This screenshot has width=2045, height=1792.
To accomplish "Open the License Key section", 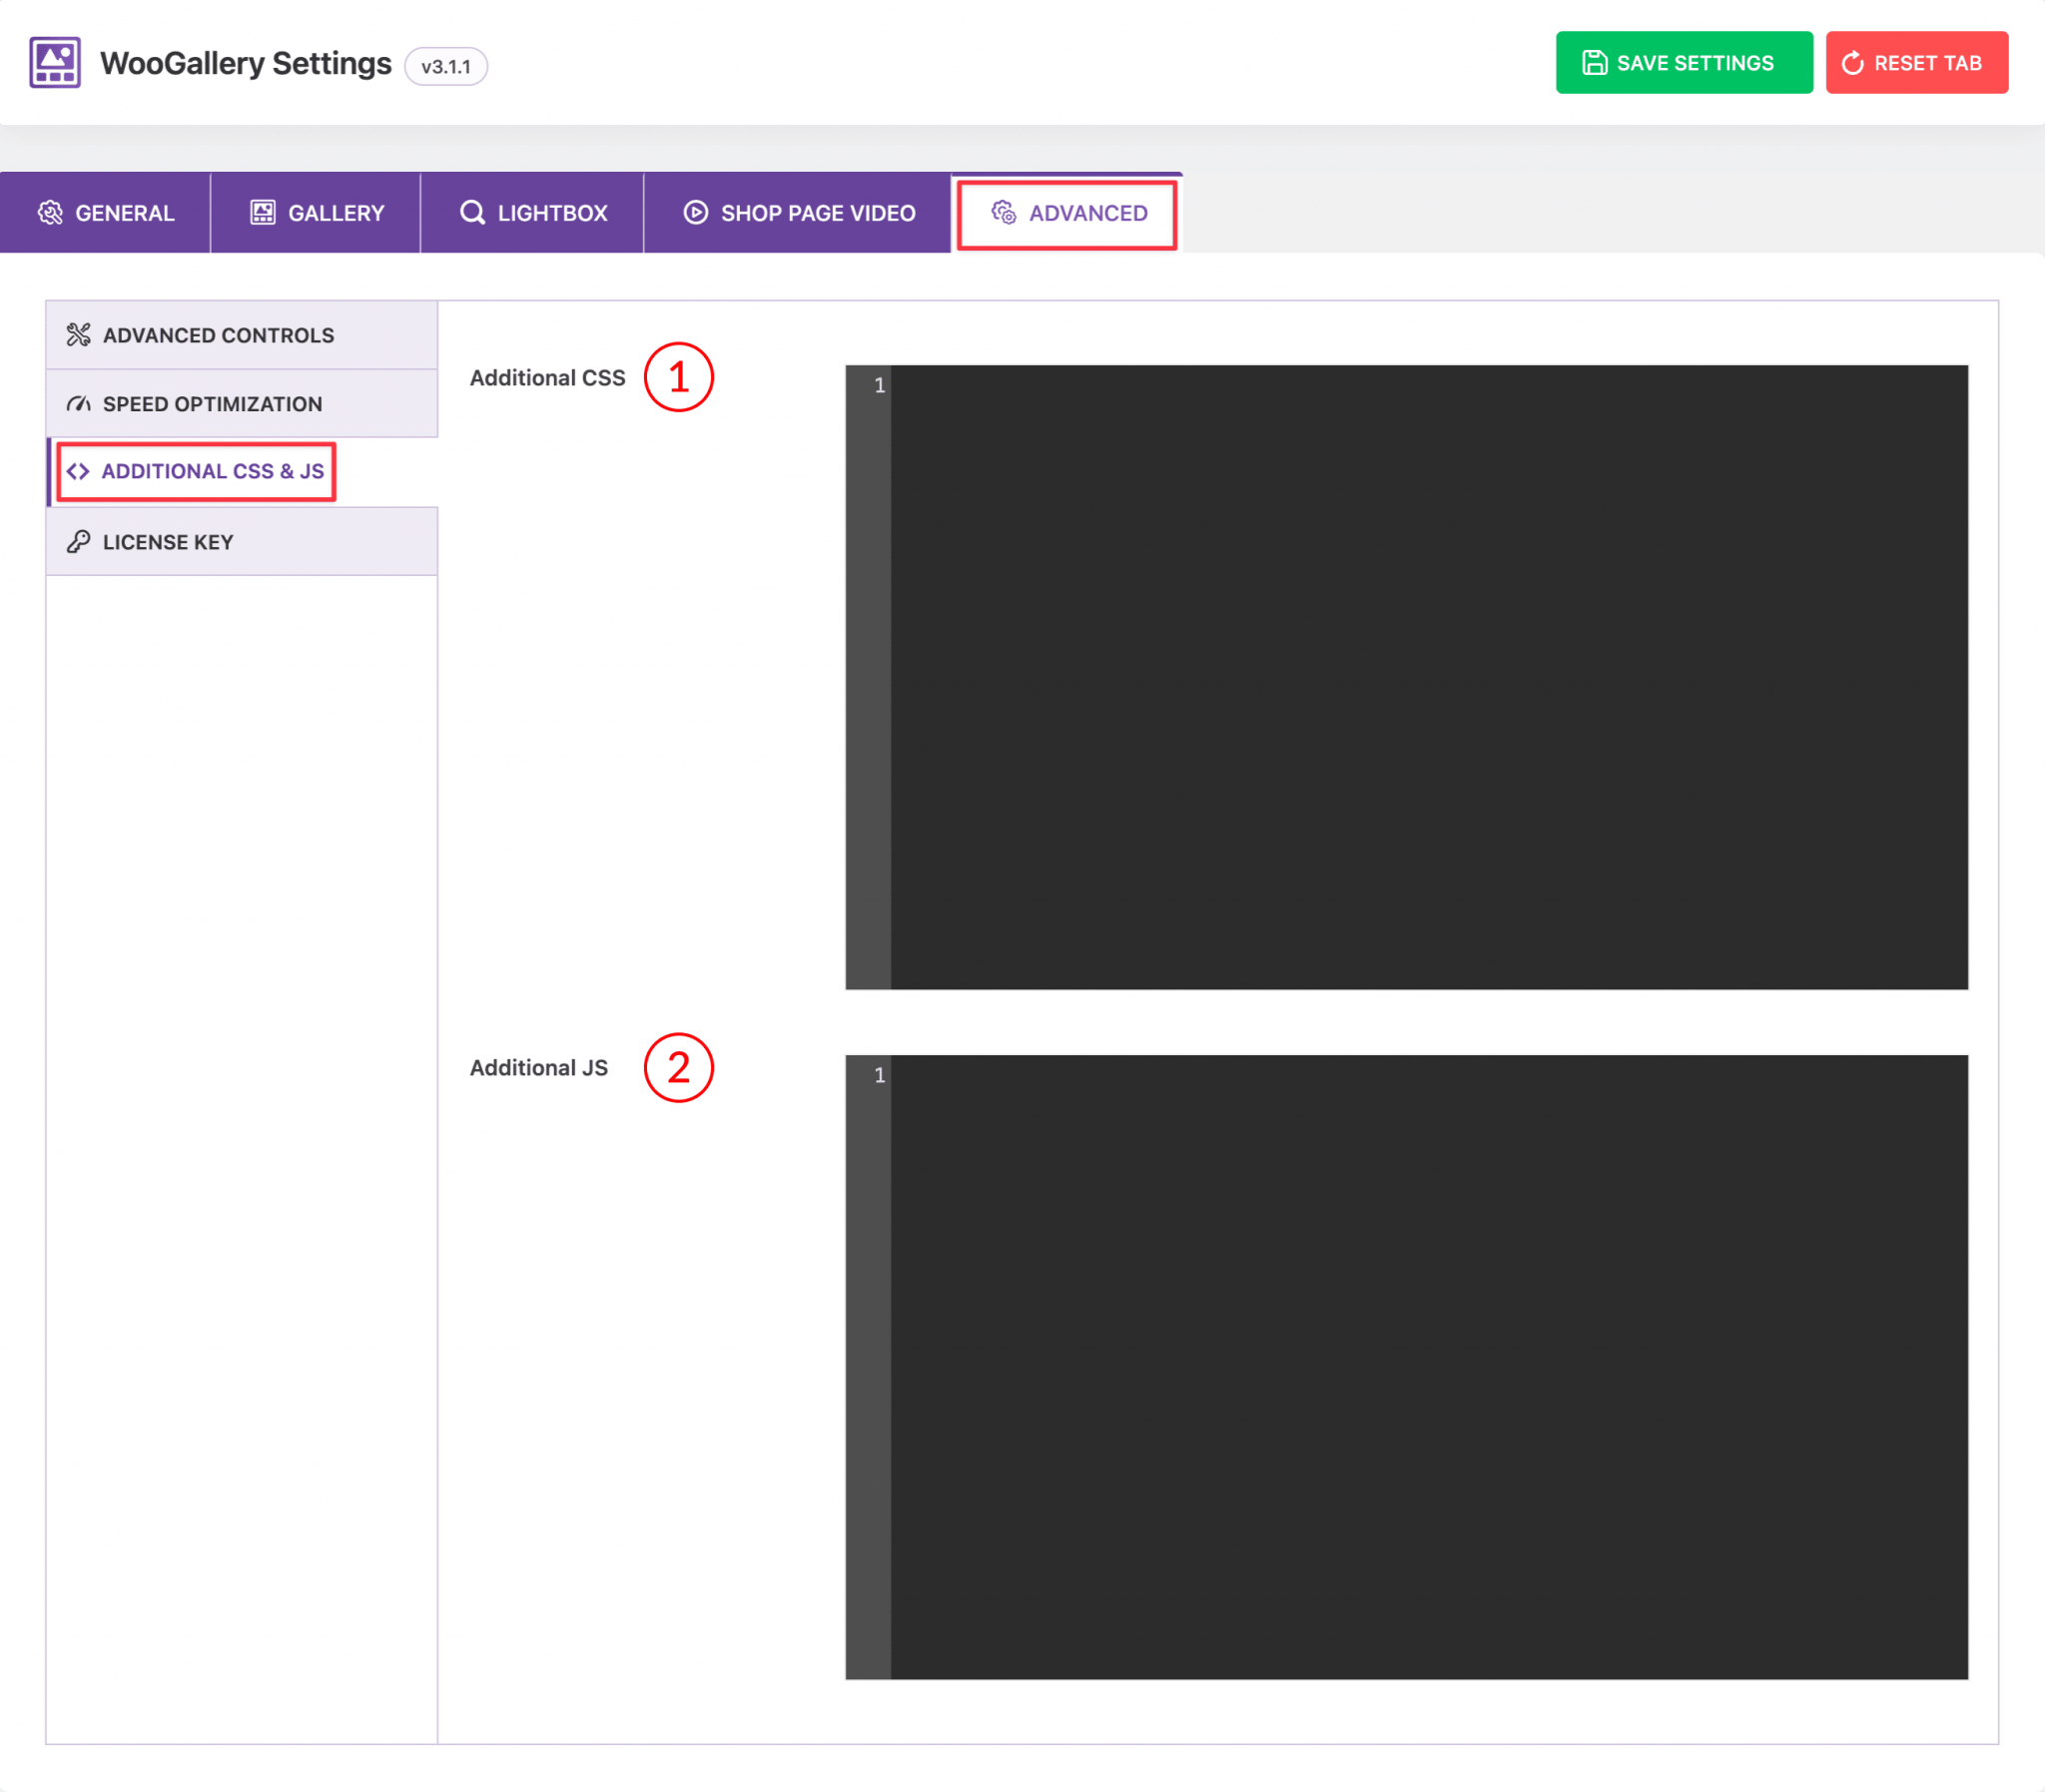I will (170, 541).
